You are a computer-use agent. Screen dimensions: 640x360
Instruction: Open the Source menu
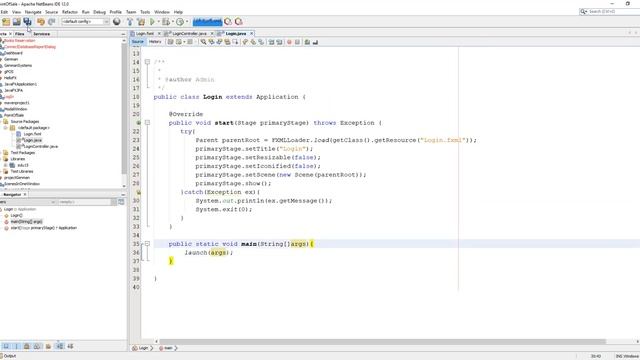click(x=51, y=12)
